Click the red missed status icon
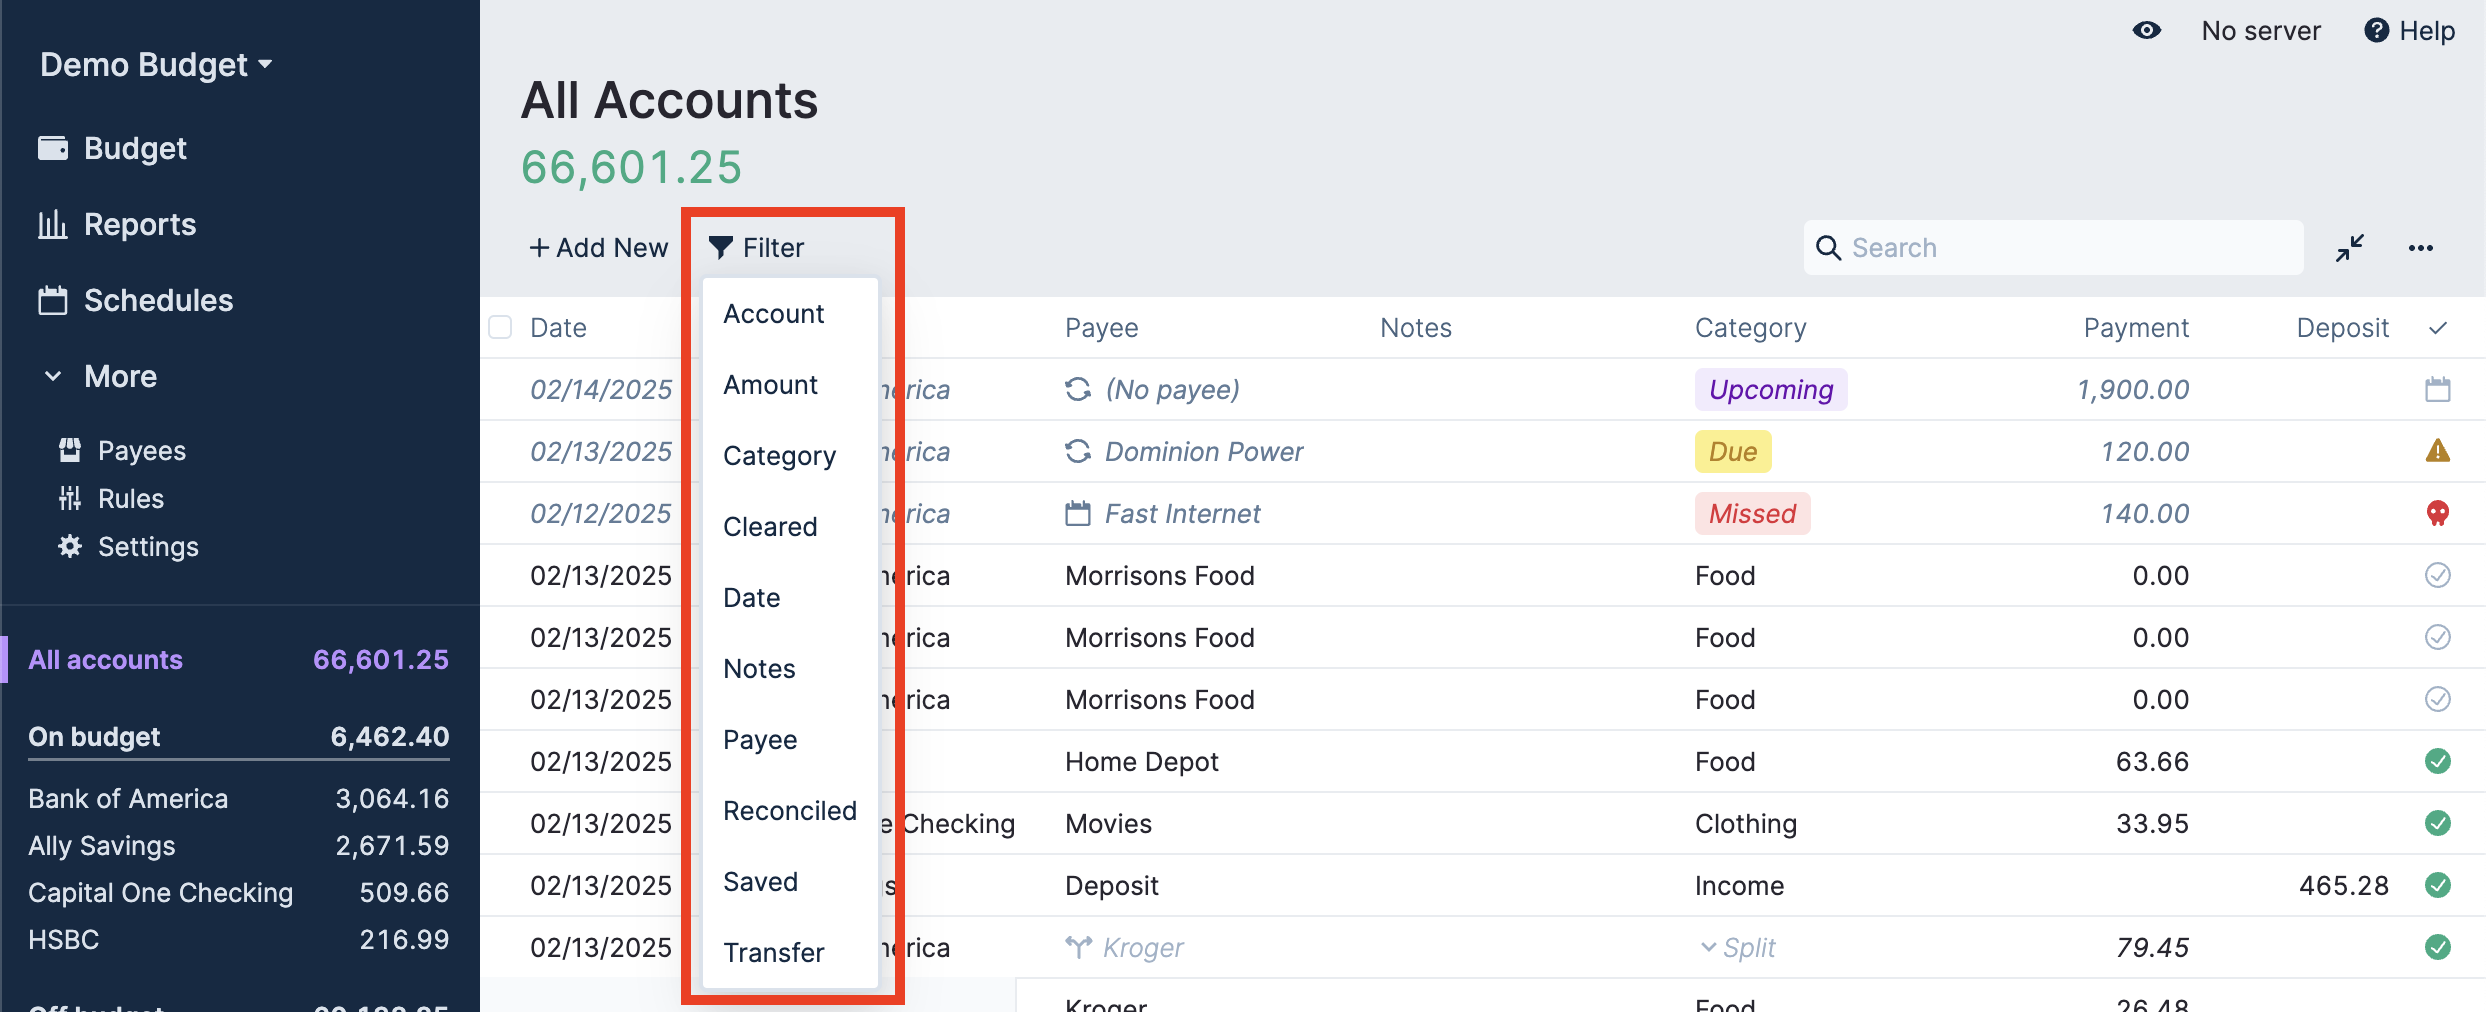This screenshot has height=1012, width=2486. coord(2437,514)
